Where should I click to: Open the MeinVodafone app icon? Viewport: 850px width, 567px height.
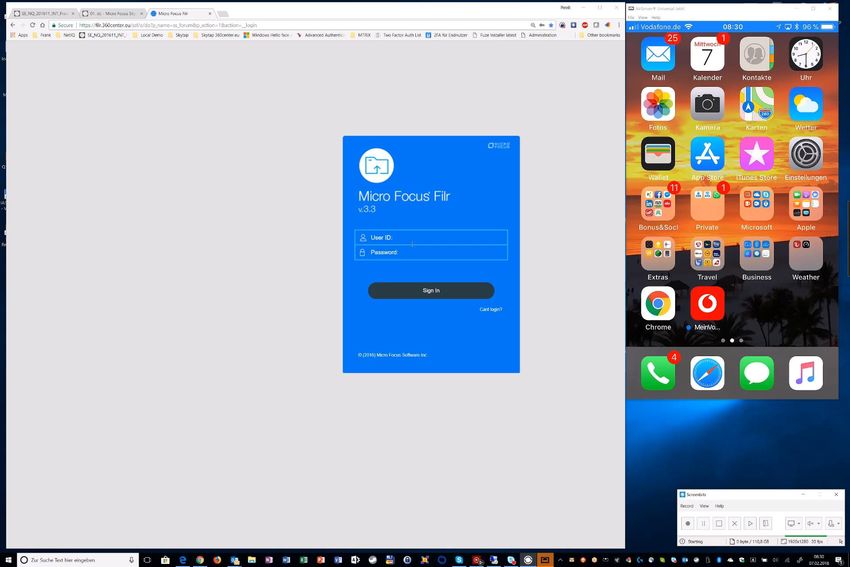[707, 304]
